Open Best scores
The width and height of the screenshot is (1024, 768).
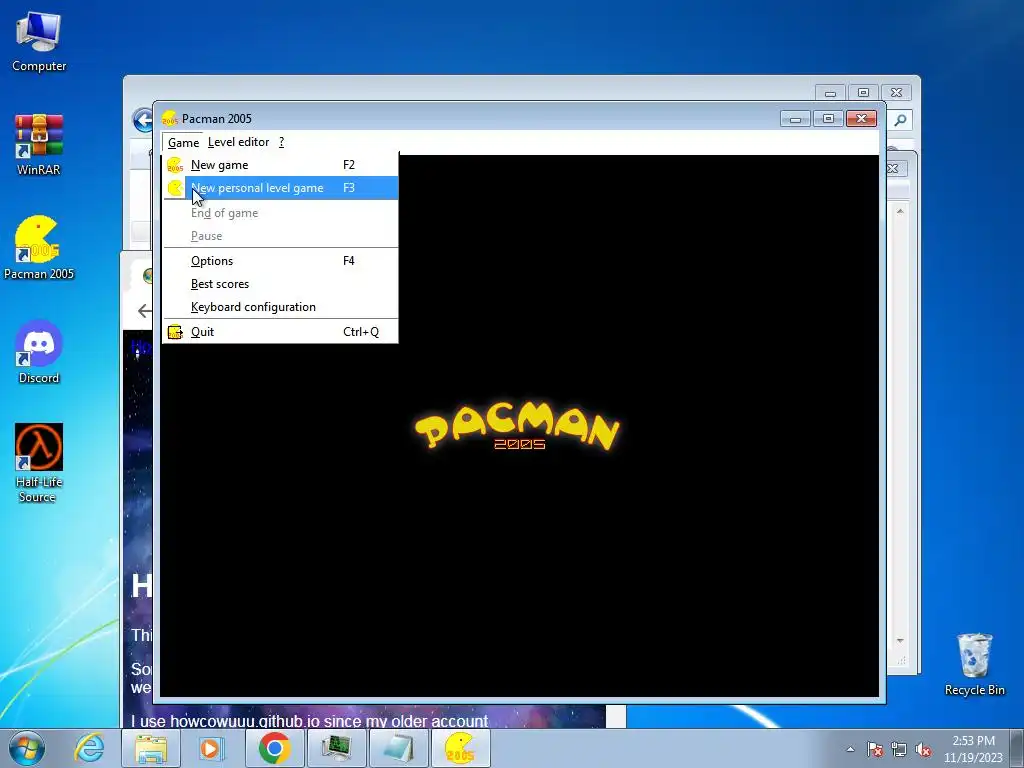pyautogui.click(x=280, y=284)
